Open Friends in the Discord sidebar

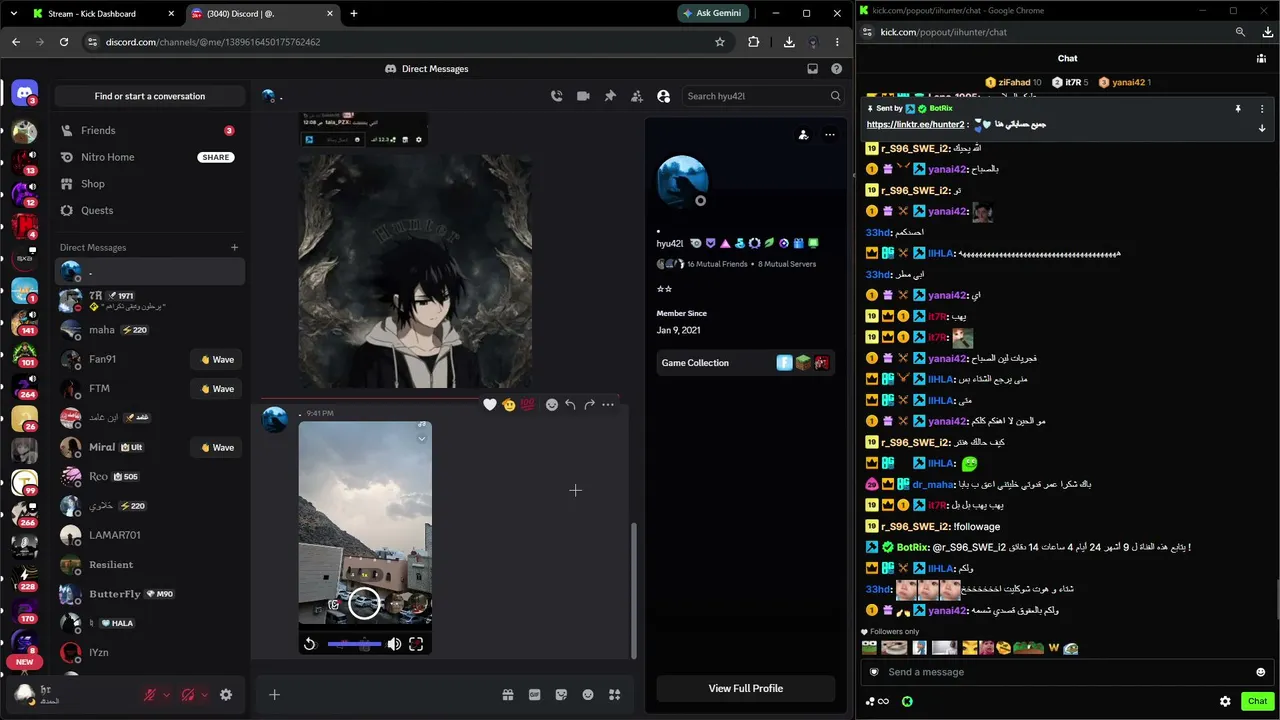150,130
